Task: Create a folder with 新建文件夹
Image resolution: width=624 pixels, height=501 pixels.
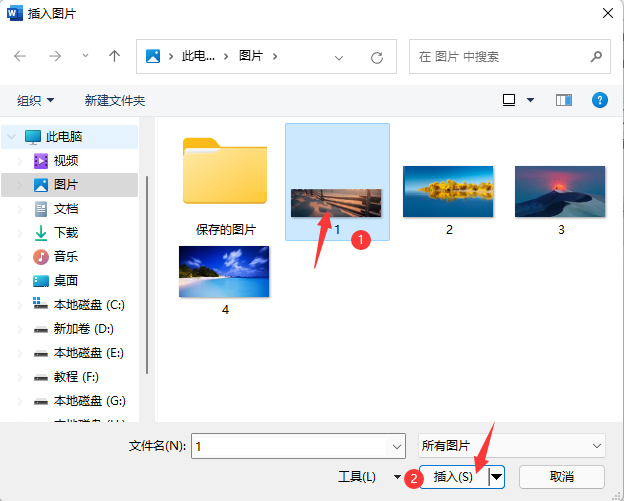Action: pyautogui.click(x=115, y=100)
